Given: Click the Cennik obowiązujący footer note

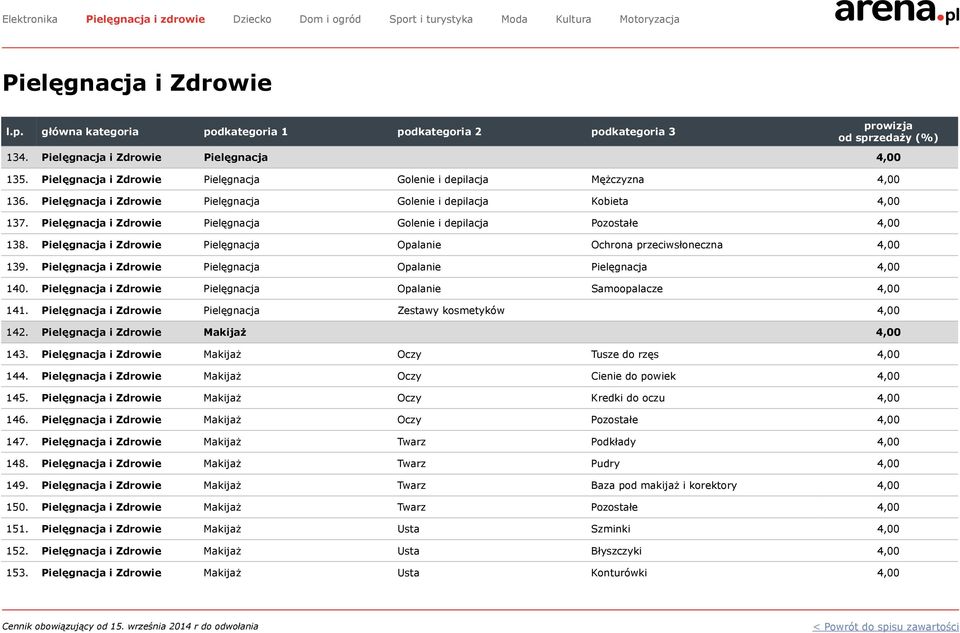Looking at the screenshot, I should 130,626.
